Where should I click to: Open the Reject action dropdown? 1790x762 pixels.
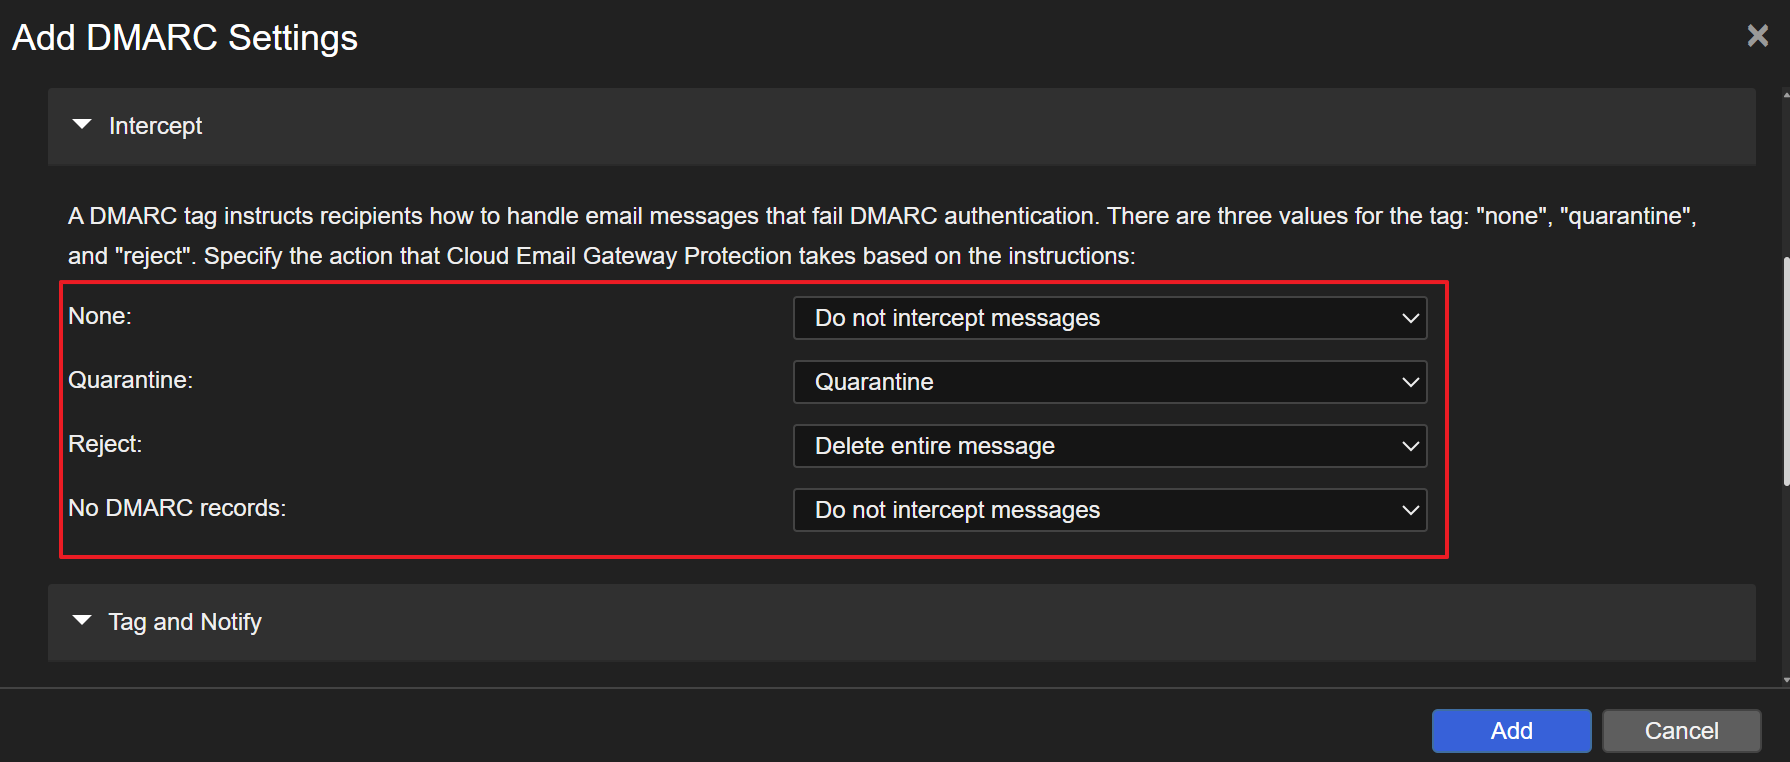coord(1109,446)
